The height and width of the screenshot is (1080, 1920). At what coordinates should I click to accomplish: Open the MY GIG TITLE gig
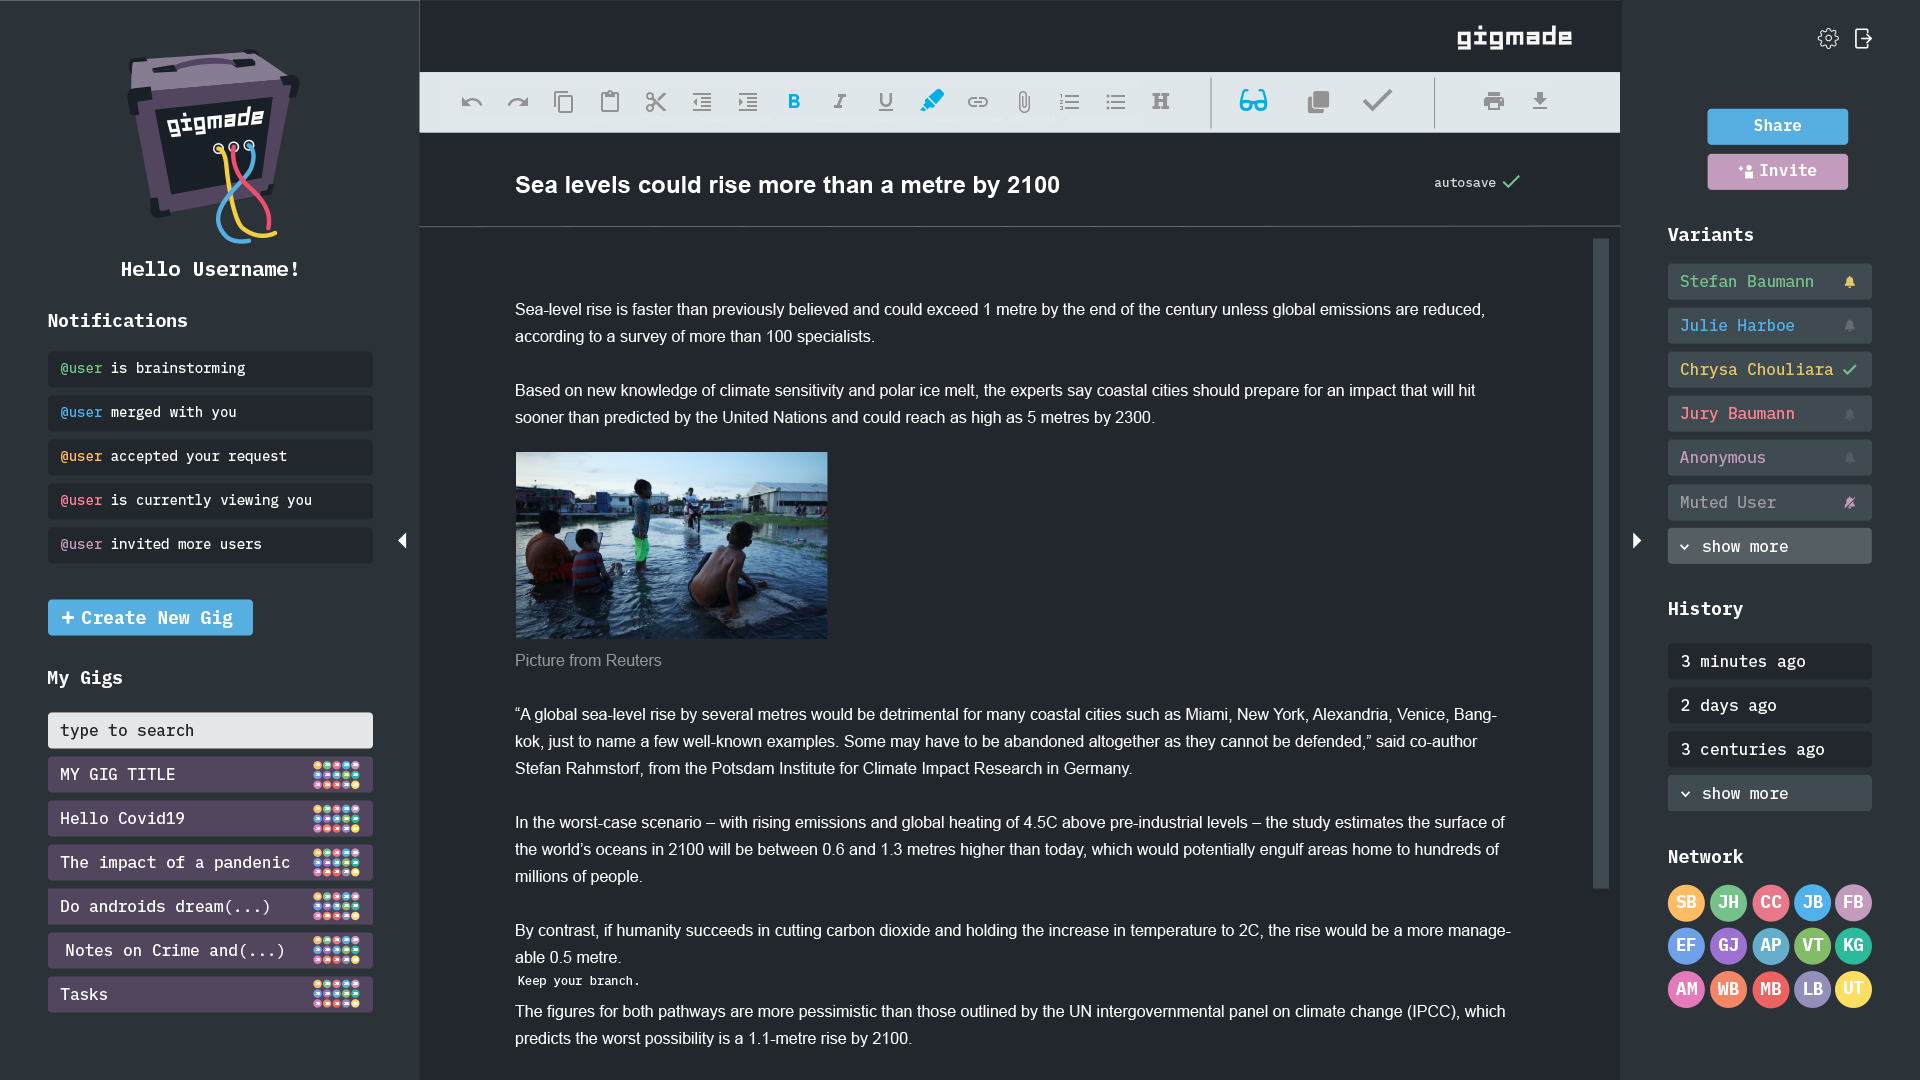click(x=210, y=775)
